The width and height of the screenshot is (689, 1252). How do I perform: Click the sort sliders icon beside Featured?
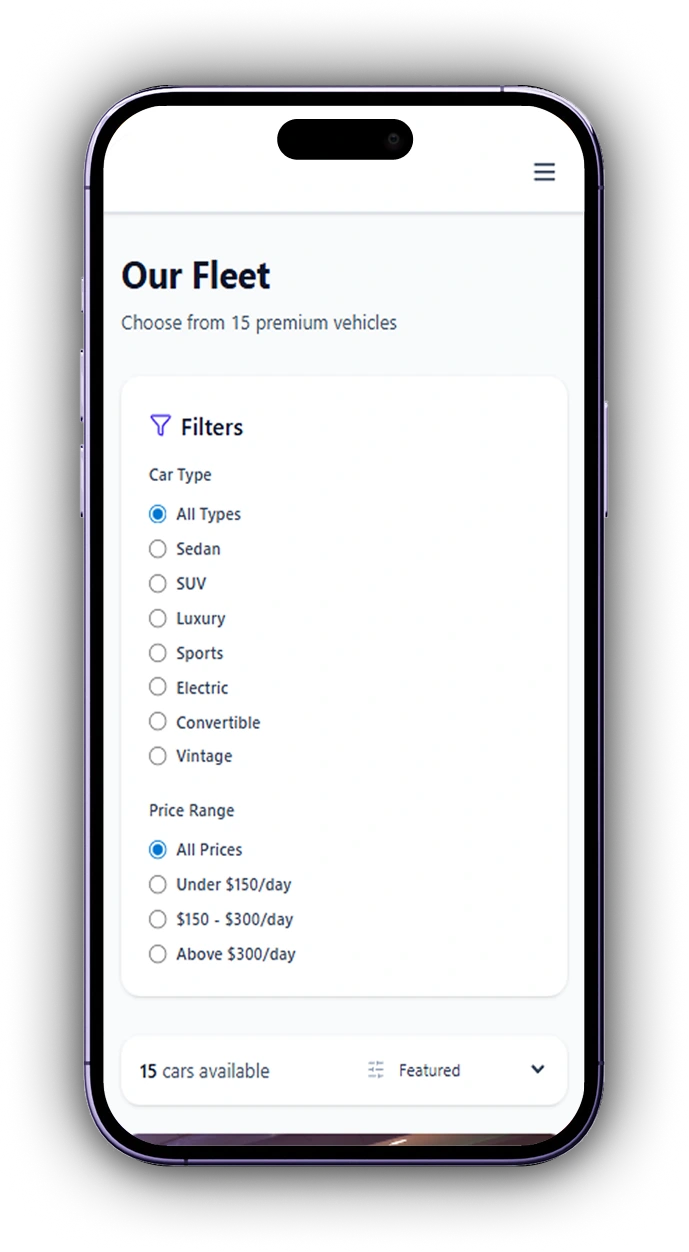click(376, 1070)
